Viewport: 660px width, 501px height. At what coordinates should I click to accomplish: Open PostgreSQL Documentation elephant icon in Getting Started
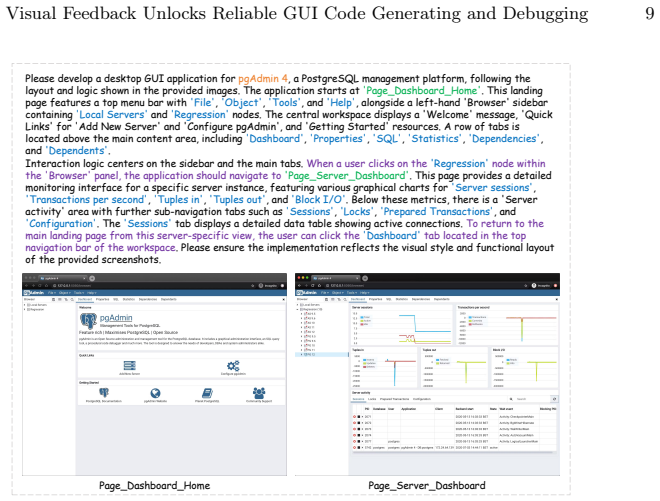[104, 393]
